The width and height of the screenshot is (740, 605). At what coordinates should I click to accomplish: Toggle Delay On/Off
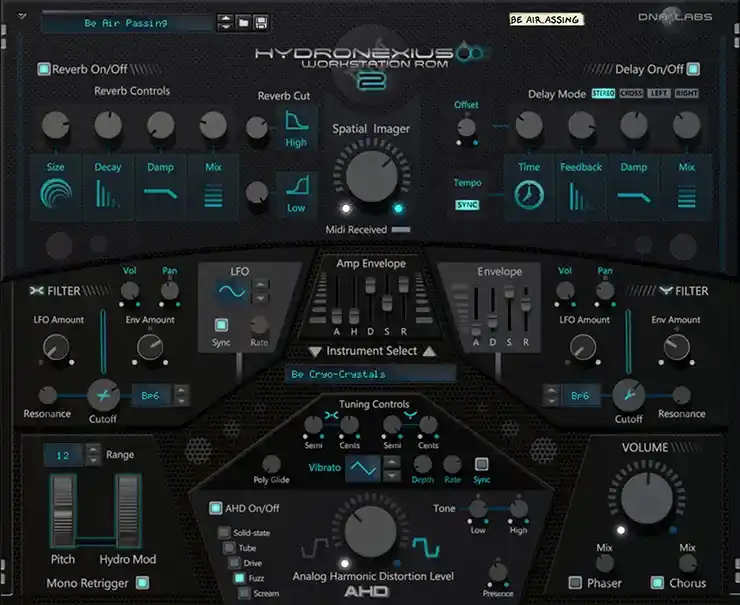(x=693, y=69)
